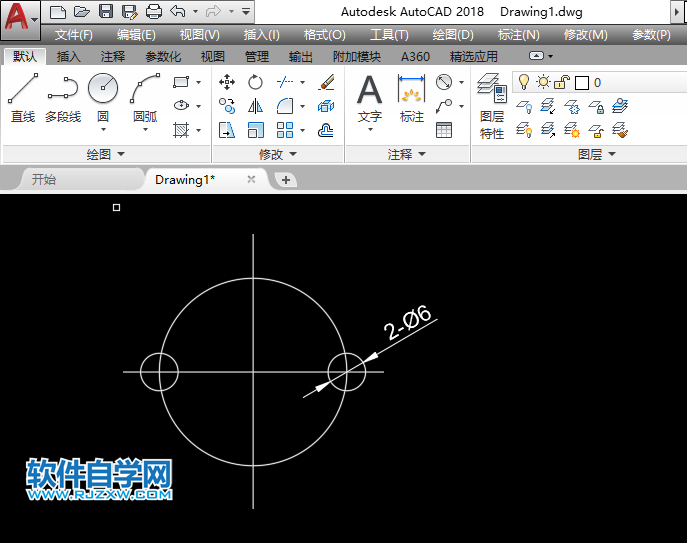This screenshot has width=687, height=543.
Task: Toggle layer lock padlock icon
Action: click(x=561, y=82)
